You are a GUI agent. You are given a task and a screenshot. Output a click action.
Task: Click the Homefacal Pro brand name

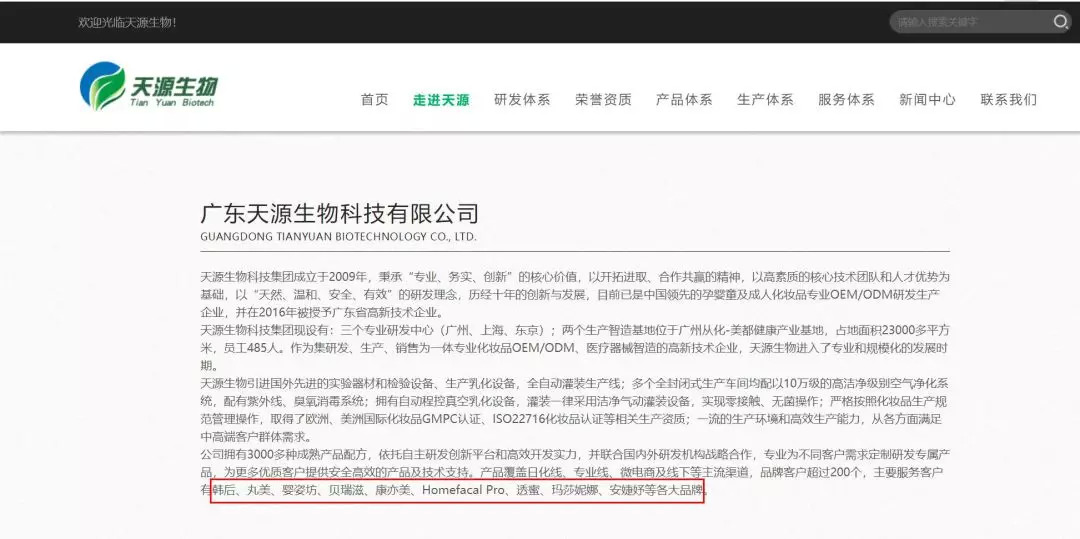pyautogui.click(x=463, y=491)
